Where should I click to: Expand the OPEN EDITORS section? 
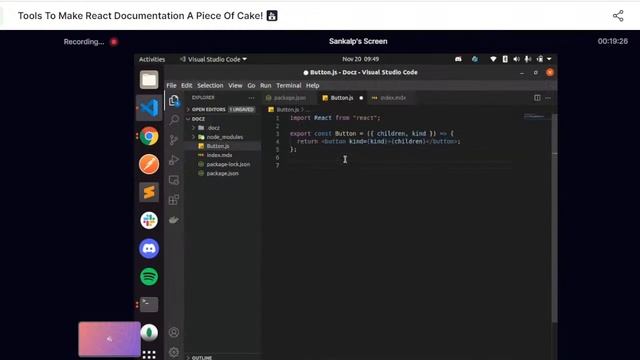coord(208,109)
